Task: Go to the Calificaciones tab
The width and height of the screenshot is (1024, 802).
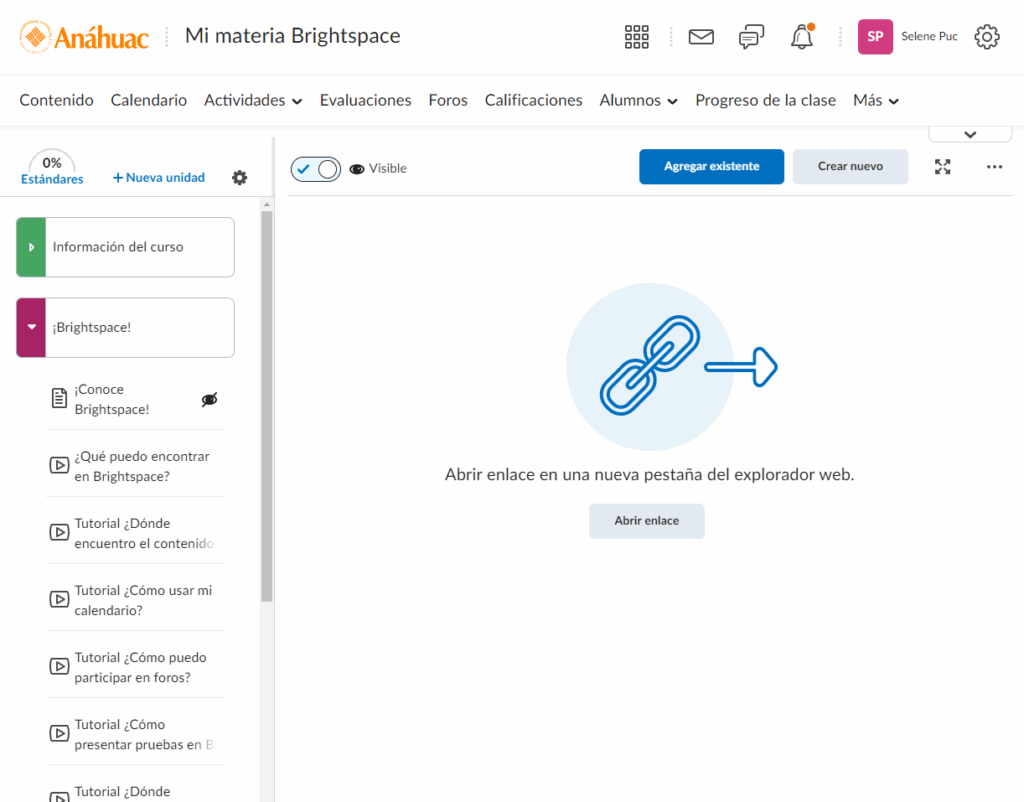Action: click(x=533, y=100)
